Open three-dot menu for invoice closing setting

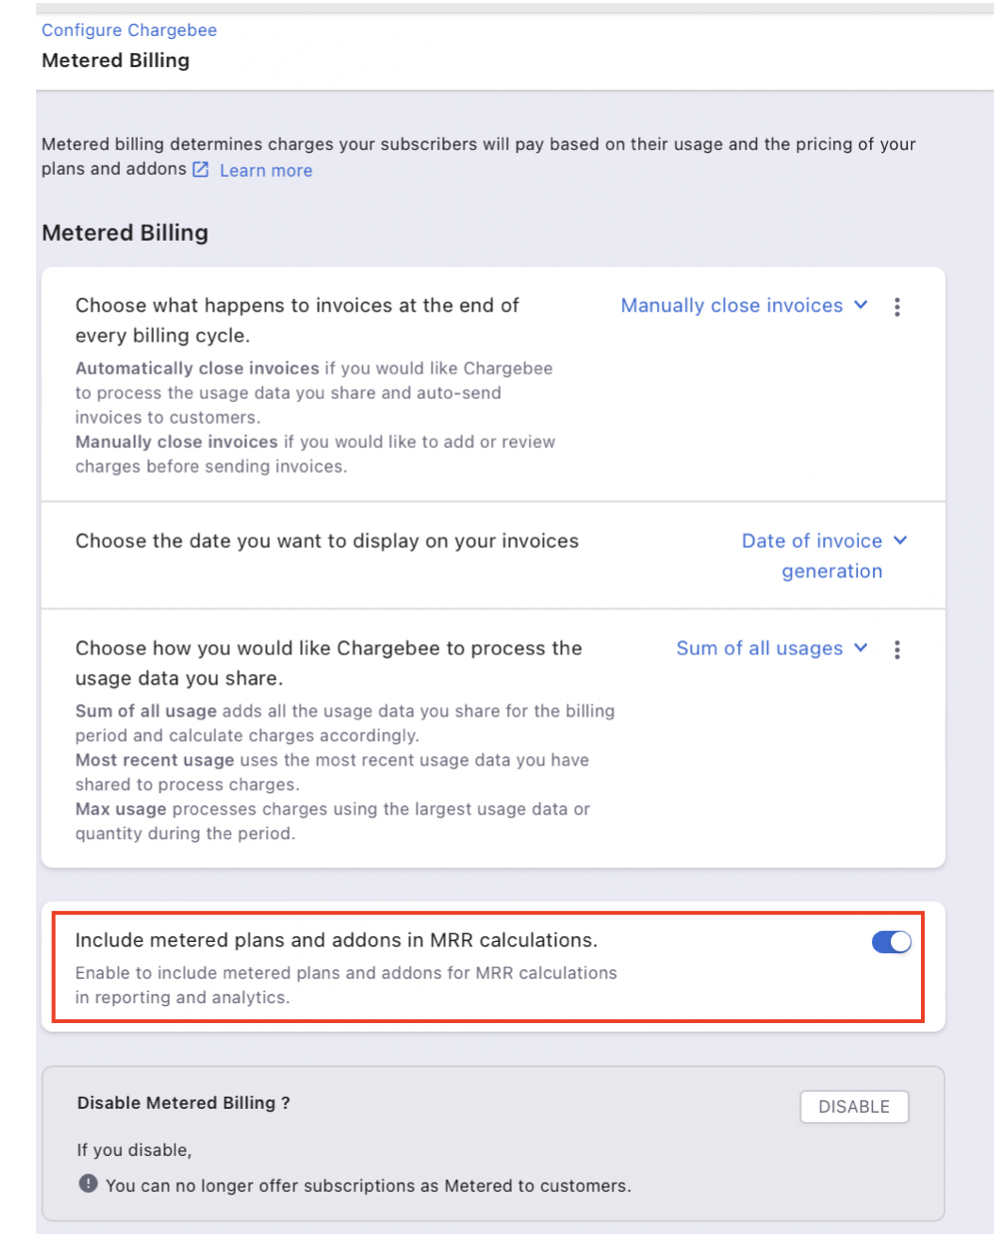click(897, 307)
